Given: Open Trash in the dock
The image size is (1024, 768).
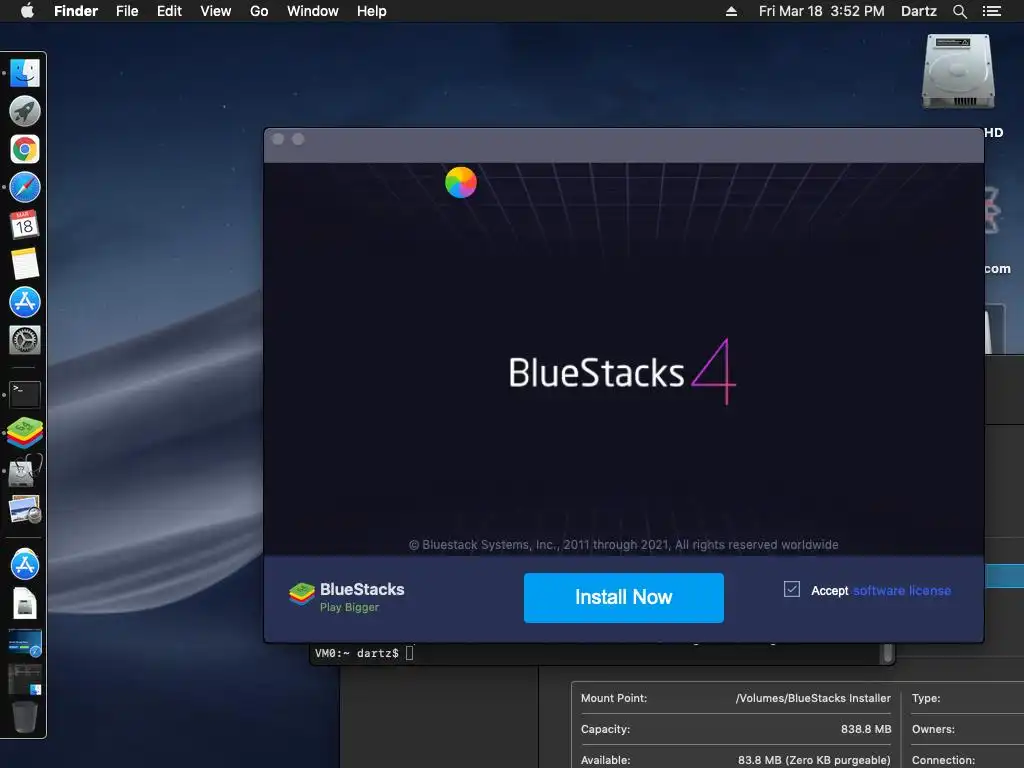Looking at the screenshot, I should pos(25,717).
